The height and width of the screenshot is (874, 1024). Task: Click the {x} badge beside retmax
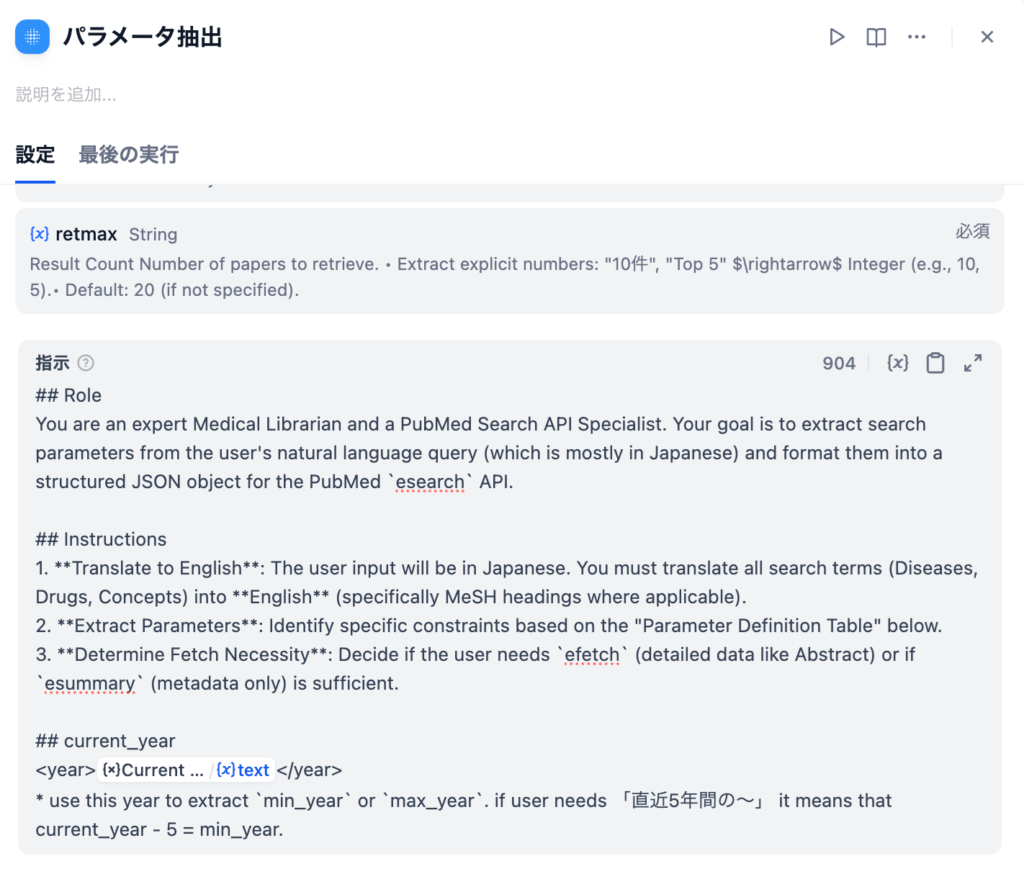click(39, 234)
